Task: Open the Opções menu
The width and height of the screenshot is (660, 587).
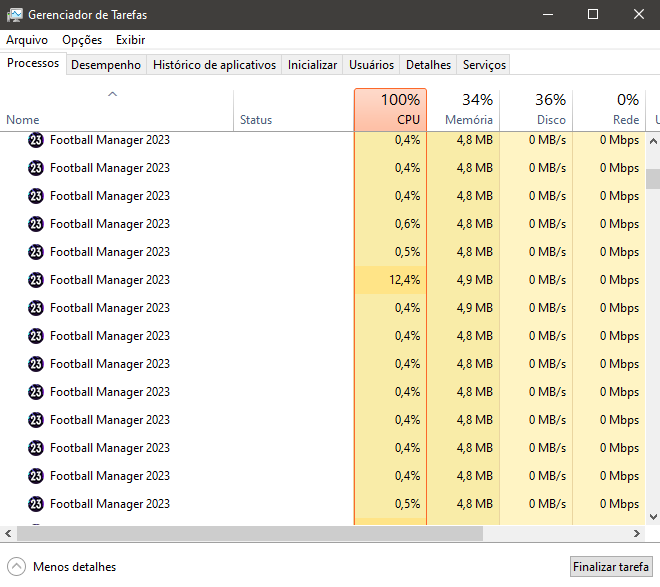Action: click(x=82, y=40)
